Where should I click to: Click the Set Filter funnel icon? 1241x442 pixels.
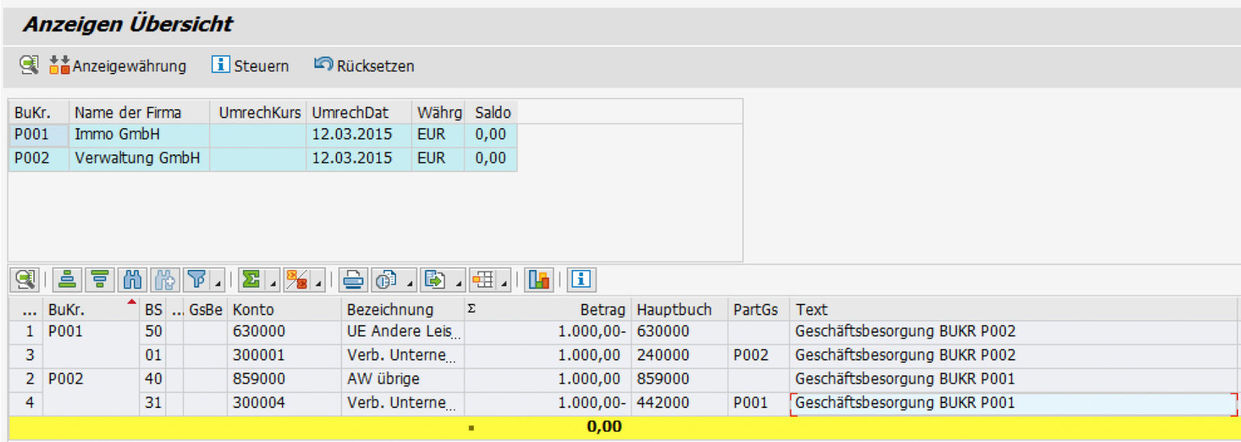click(x=196, y=280)
